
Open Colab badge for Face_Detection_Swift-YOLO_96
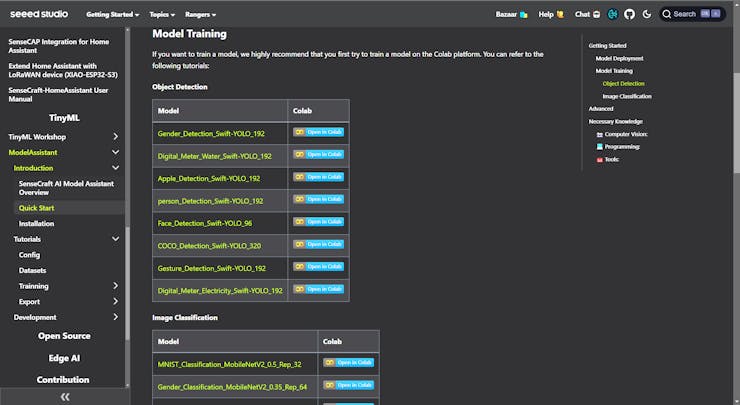pos(319,222)
